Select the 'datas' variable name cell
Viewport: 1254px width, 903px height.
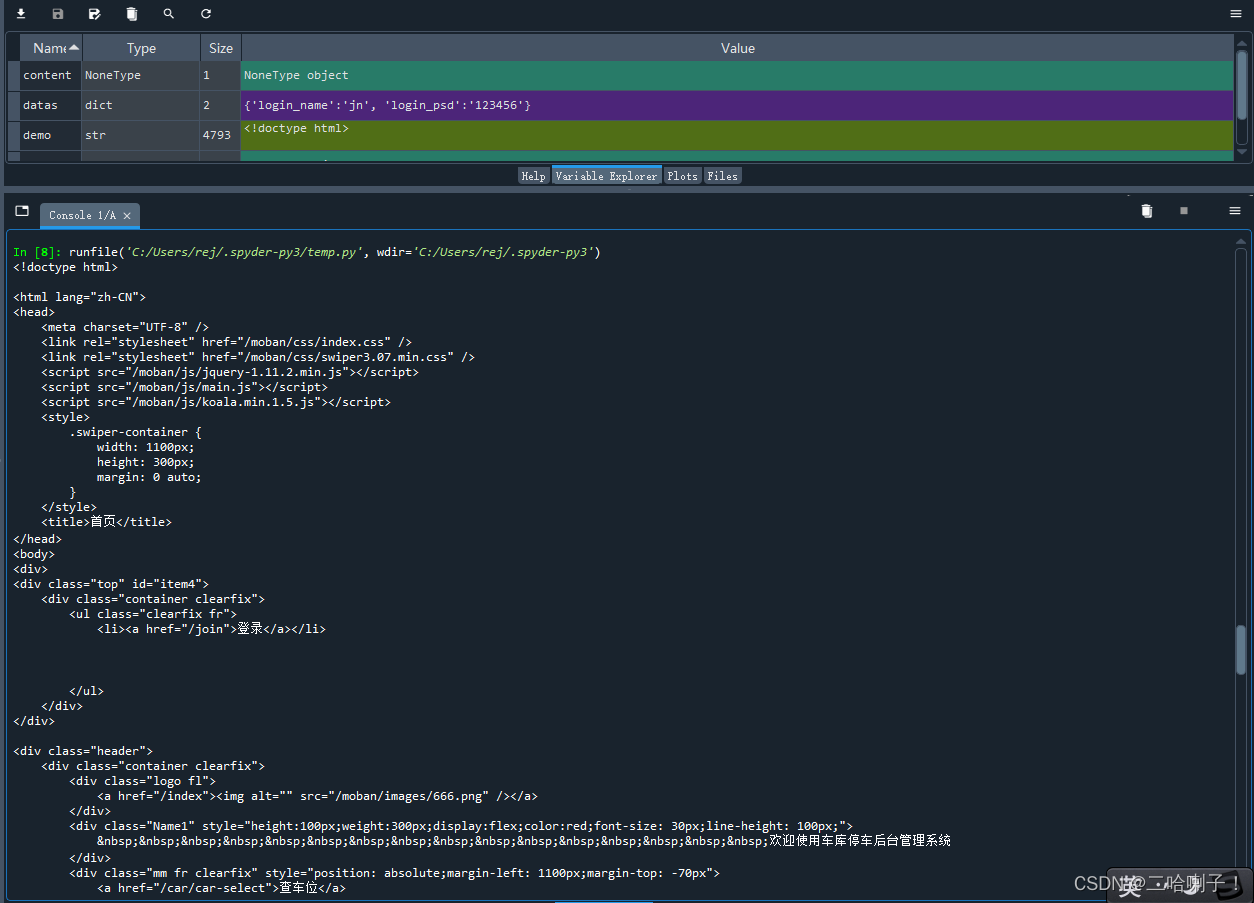click(50, 106)
